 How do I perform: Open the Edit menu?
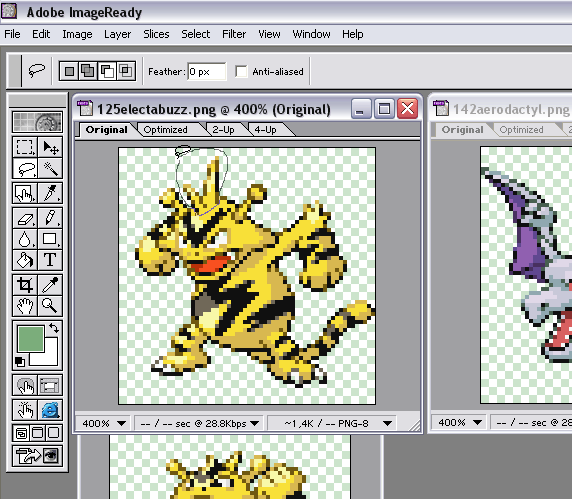tap(41, 34)
